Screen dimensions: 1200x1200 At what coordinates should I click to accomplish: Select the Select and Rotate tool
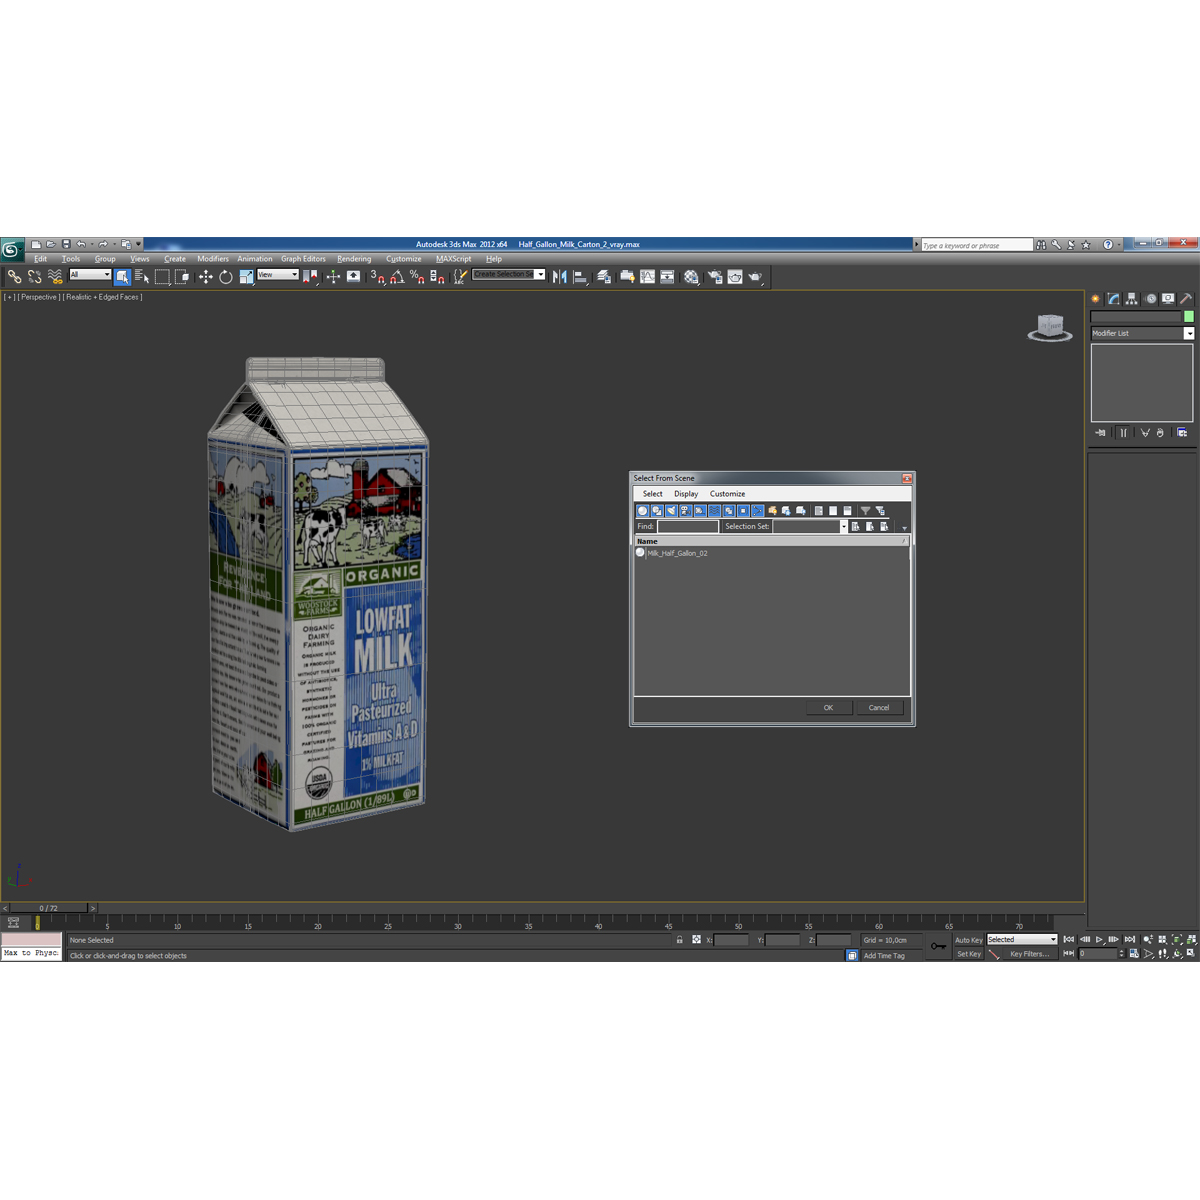click(x=226, y=276)
